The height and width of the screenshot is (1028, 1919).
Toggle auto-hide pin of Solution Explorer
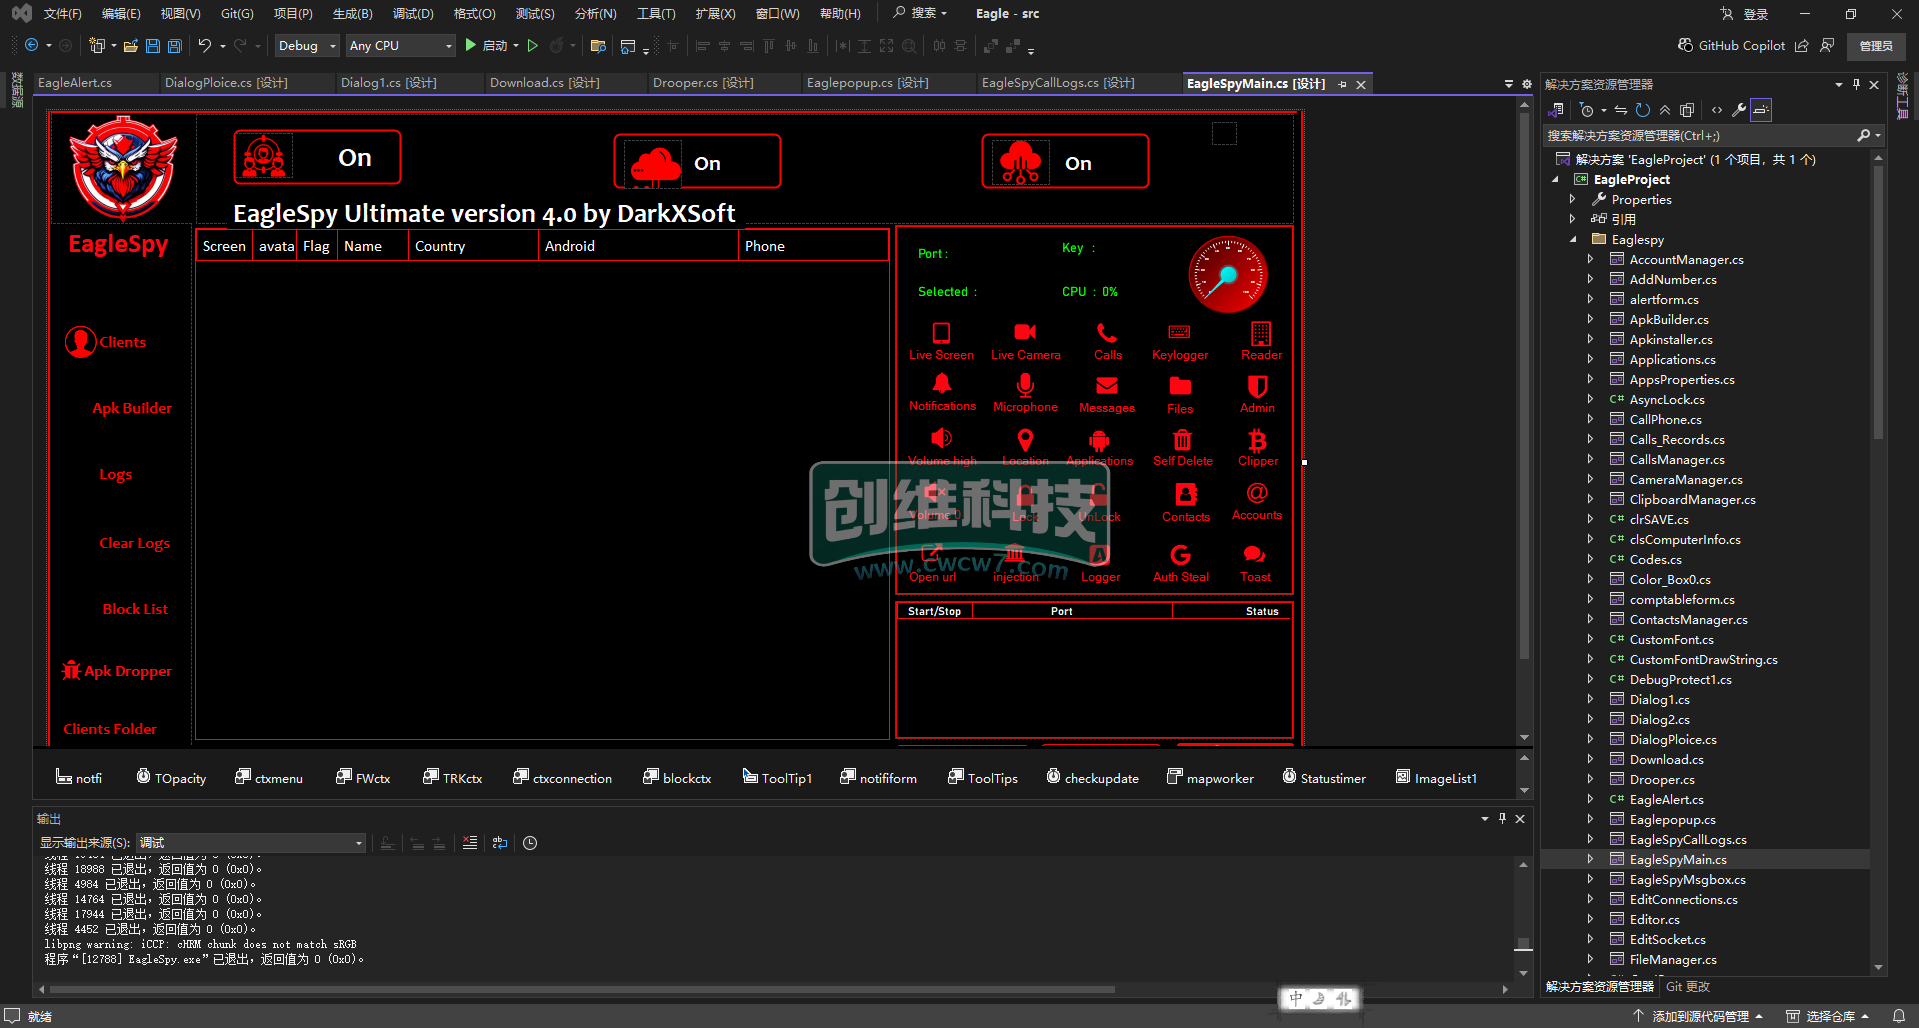click(x=1856, y=85)
